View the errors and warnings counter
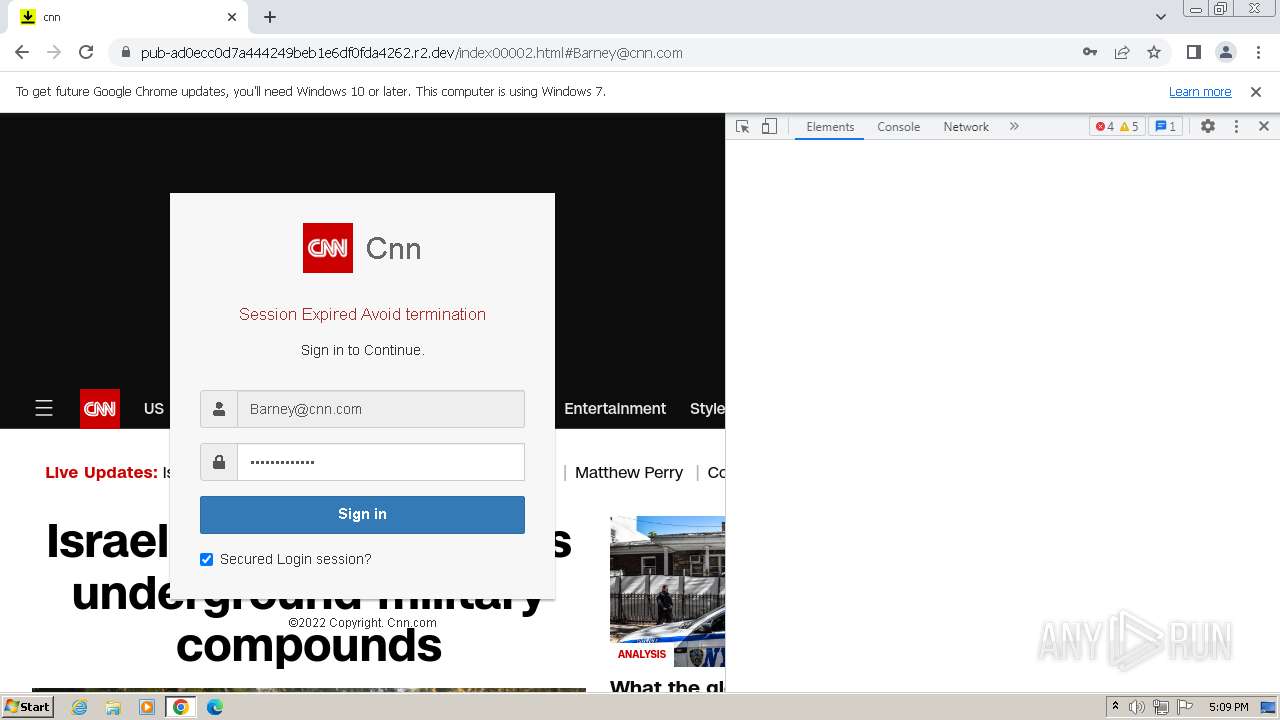1280x720 pixels. 1117,127
